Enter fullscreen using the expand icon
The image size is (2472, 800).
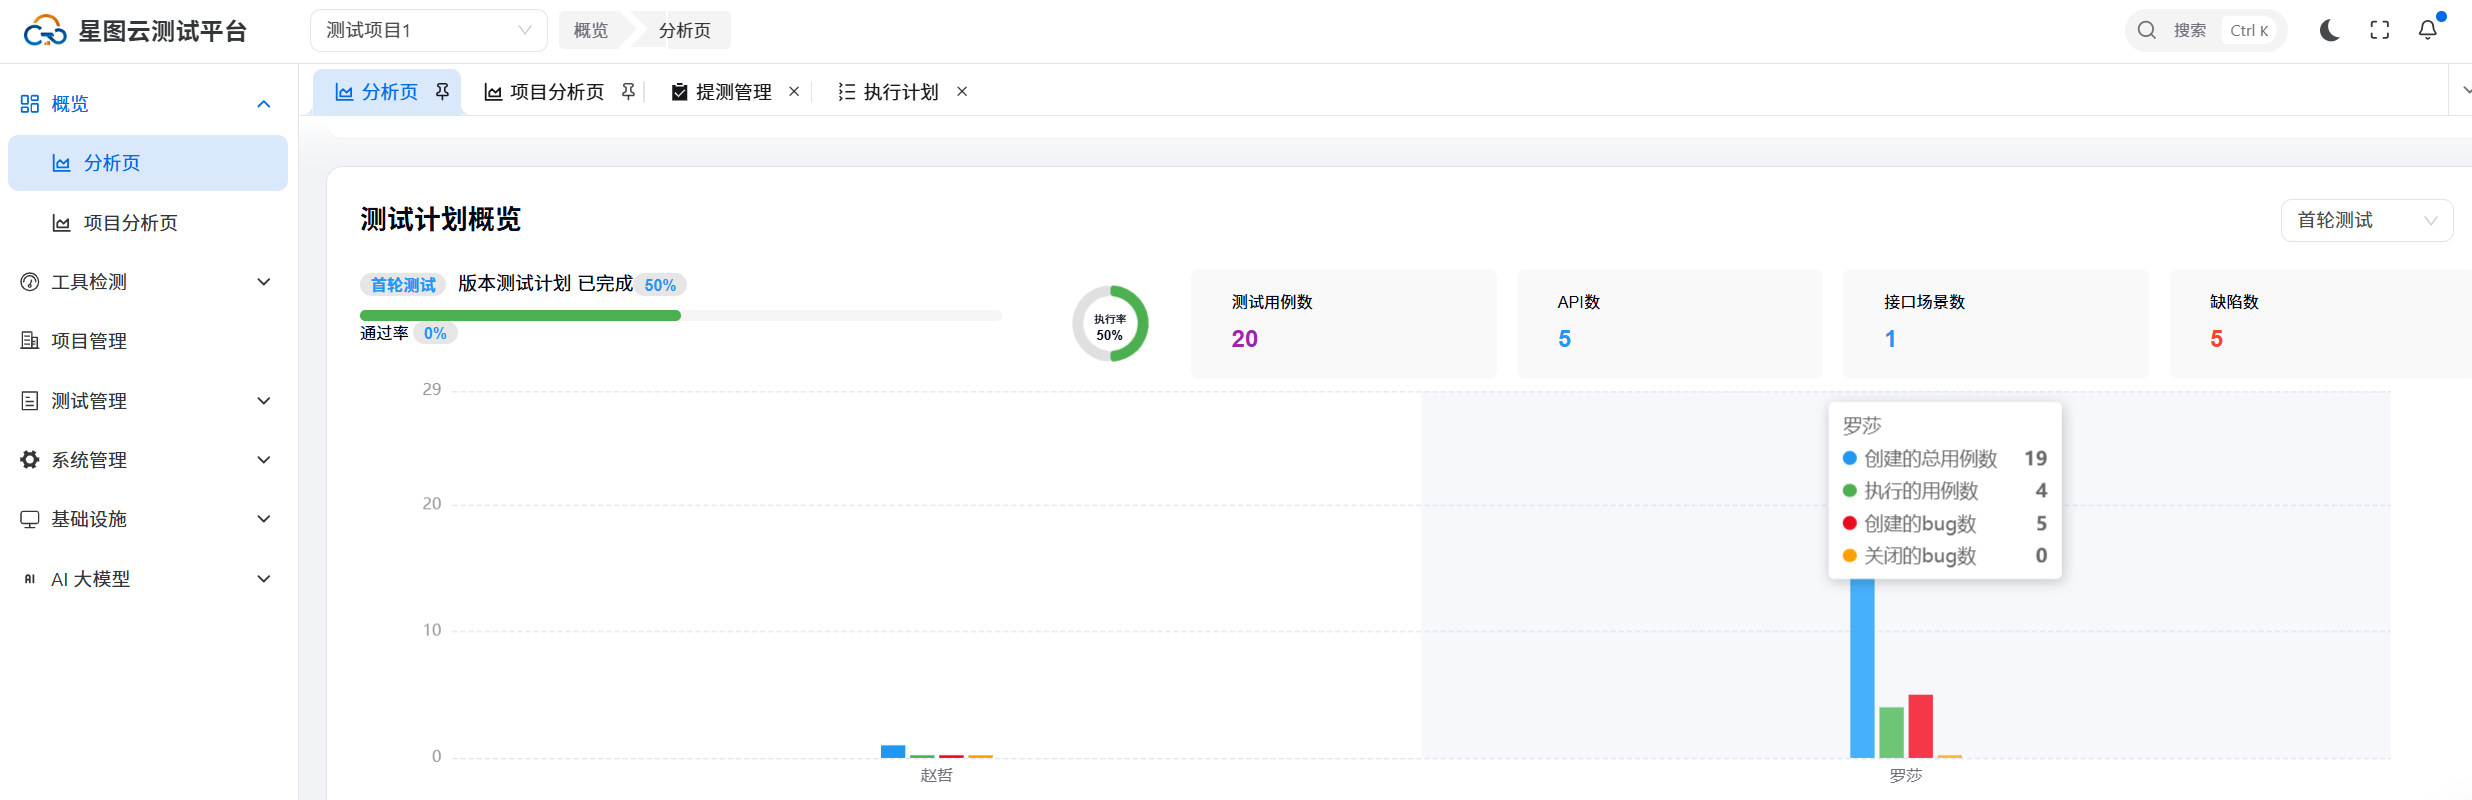(2380, 31)
